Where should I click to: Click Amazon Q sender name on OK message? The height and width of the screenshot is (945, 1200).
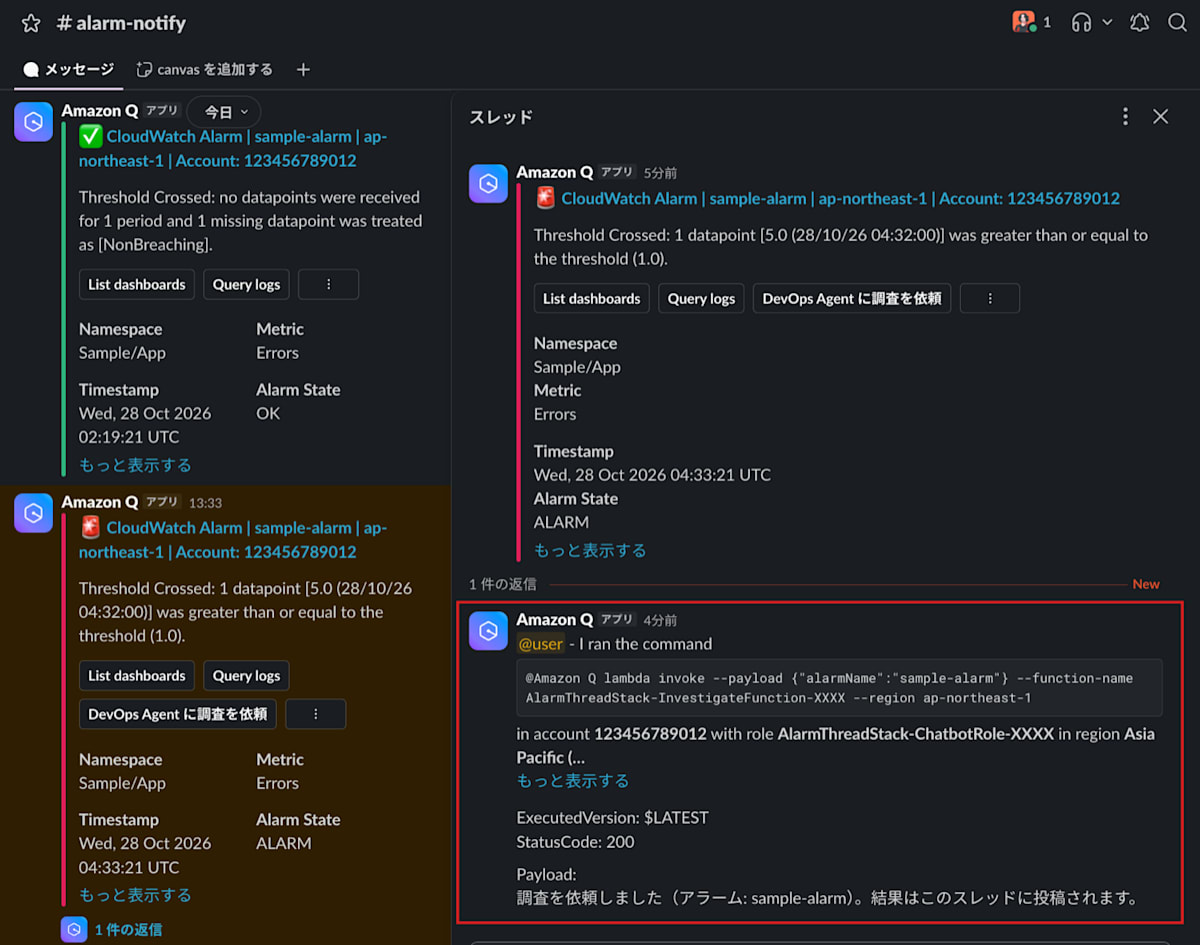click(x=99, y=111)
